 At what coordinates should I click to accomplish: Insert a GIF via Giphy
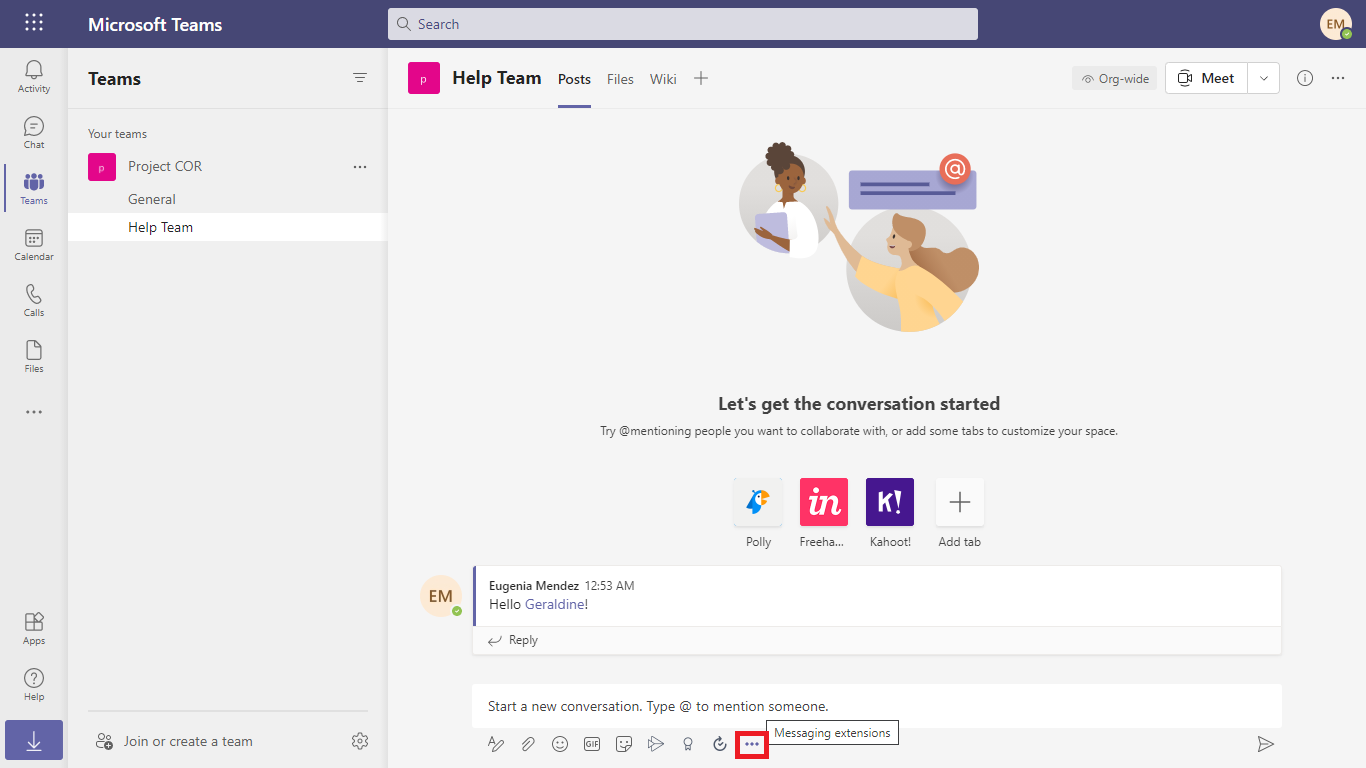pyautogui.click(x=592, y=744)
